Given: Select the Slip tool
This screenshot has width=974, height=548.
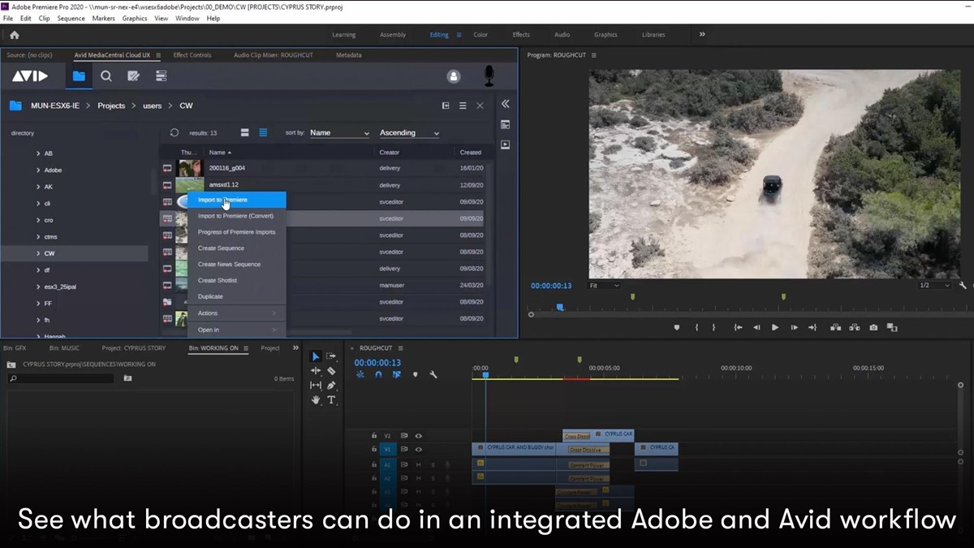Looking at the screenshot, I should pos(316,385).
